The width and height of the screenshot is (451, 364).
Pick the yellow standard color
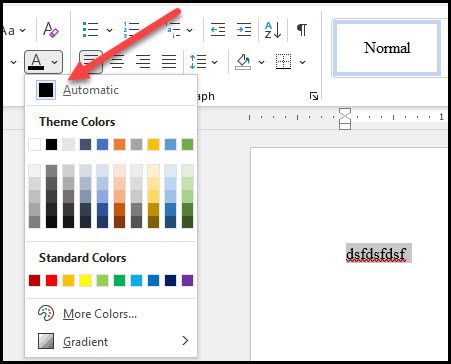tap(85, 281)
